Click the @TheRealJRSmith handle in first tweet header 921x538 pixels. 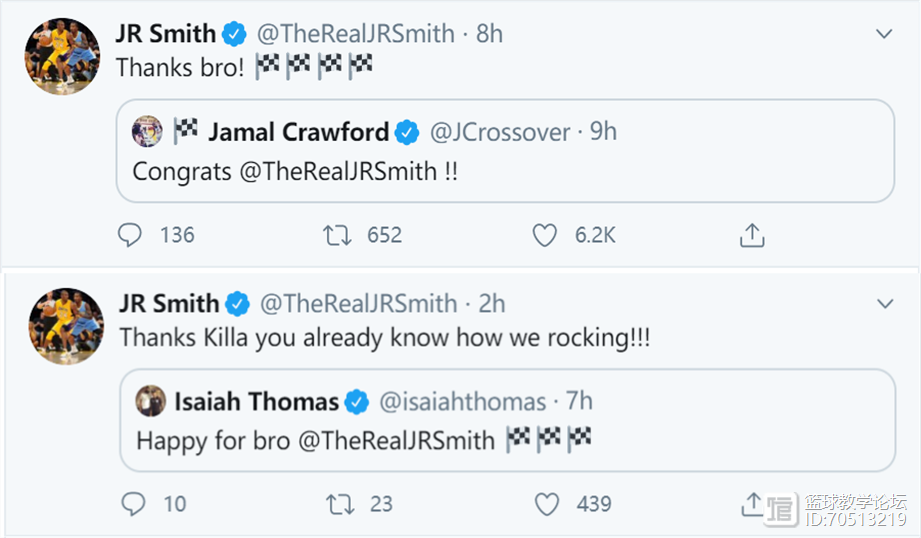pos(355,34)
